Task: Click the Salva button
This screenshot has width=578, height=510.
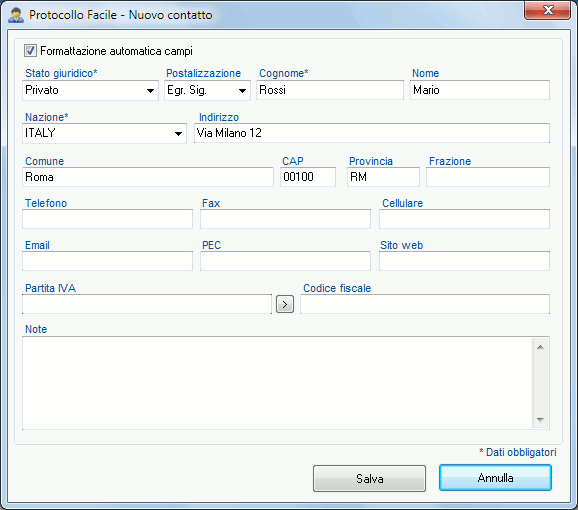Action: [369, 478]
